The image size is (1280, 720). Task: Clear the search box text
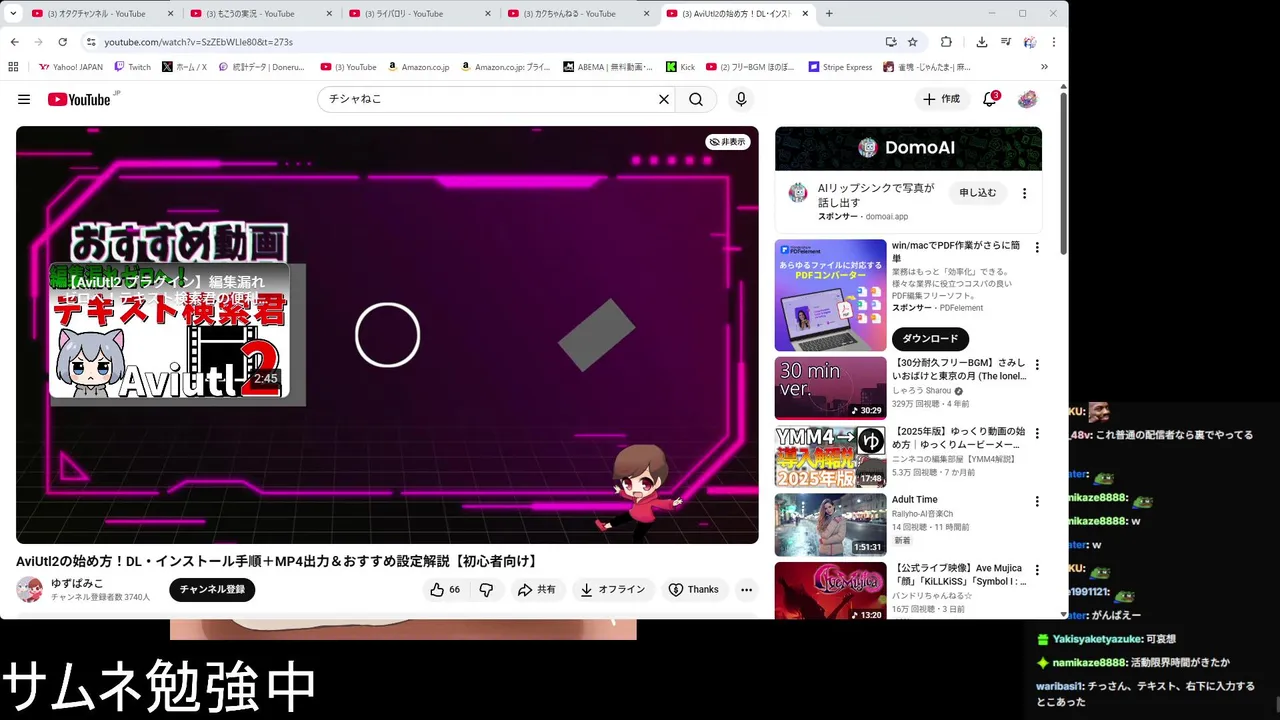pos(663,99)
